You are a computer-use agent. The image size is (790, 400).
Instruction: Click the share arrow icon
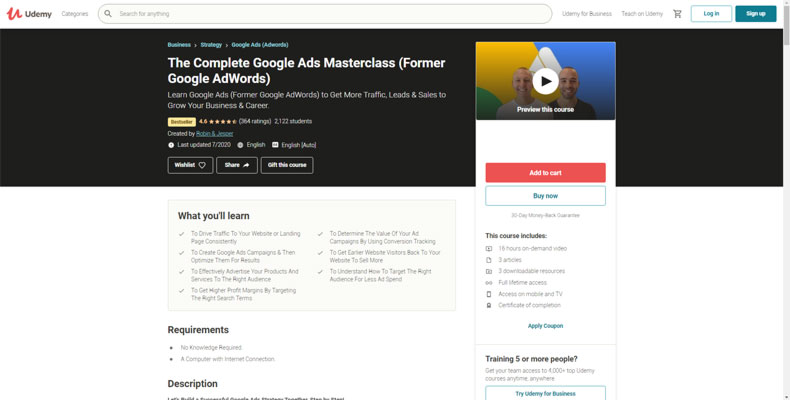click(x=246, y=165)
